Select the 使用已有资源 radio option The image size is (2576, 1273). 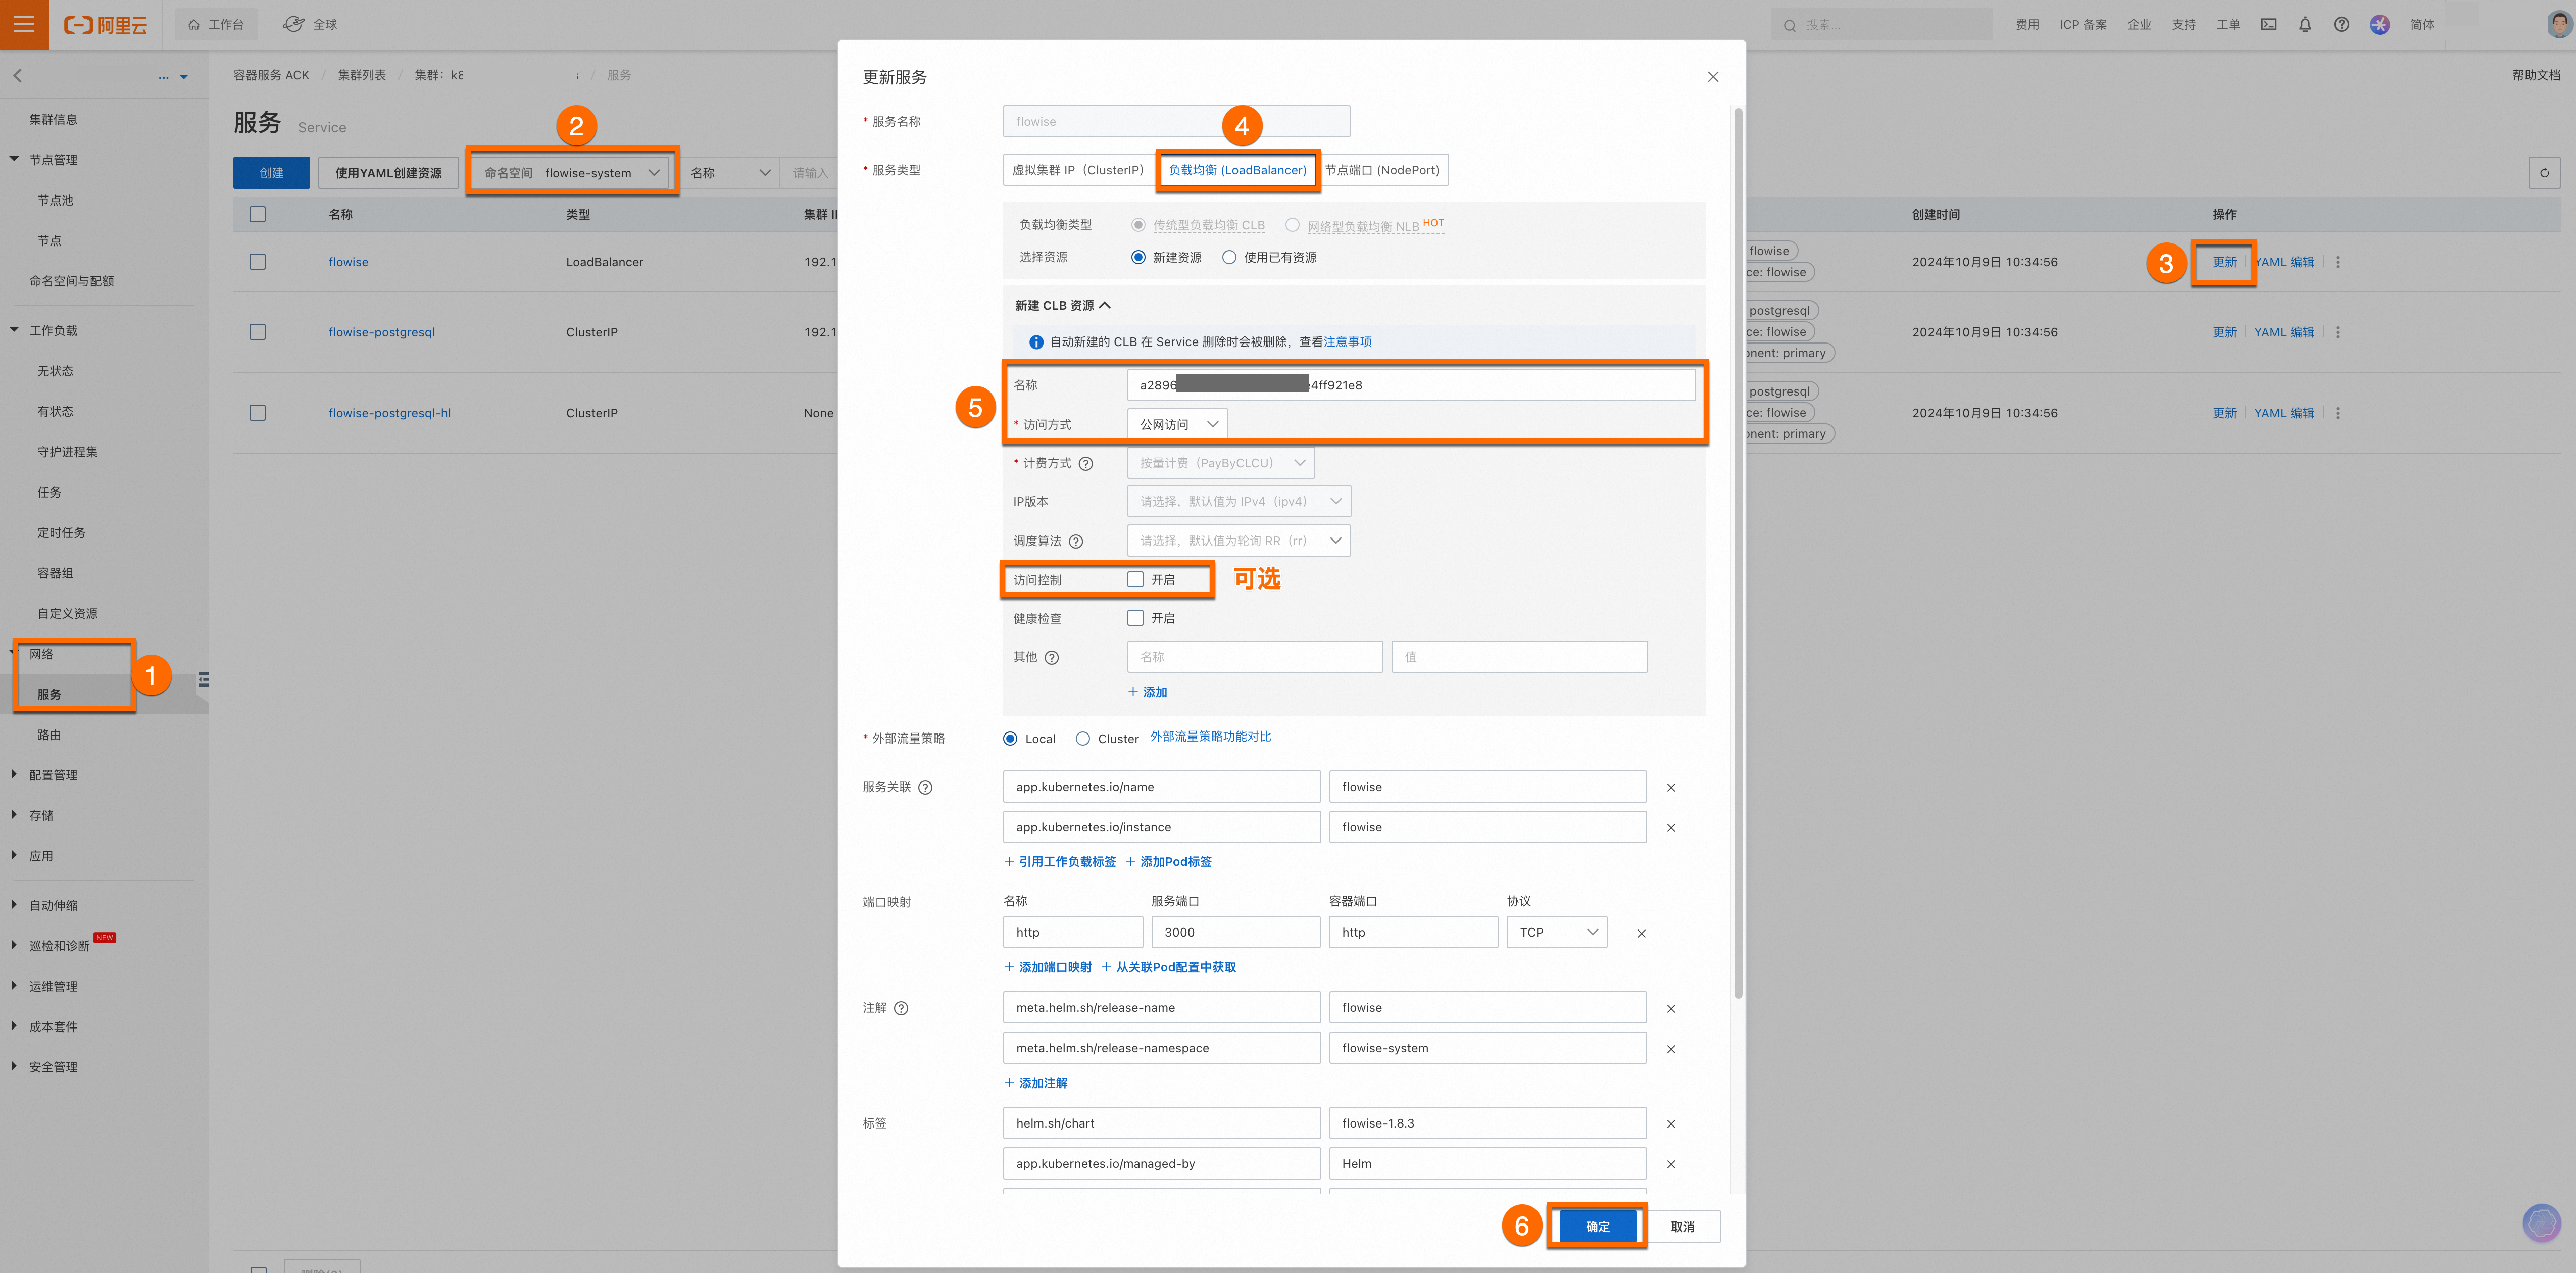click(x=1229, y=257)
